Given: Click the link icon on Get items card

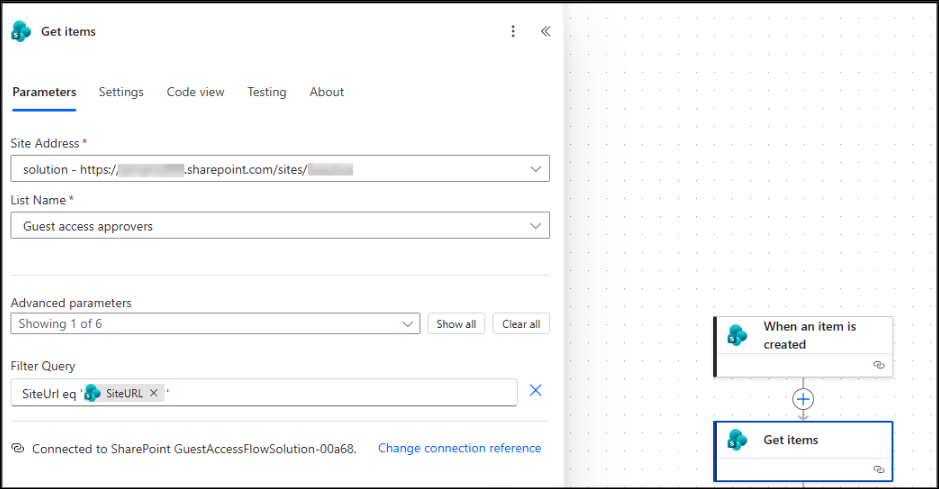Looking at the screenshot, I should [x=878, y=469].
